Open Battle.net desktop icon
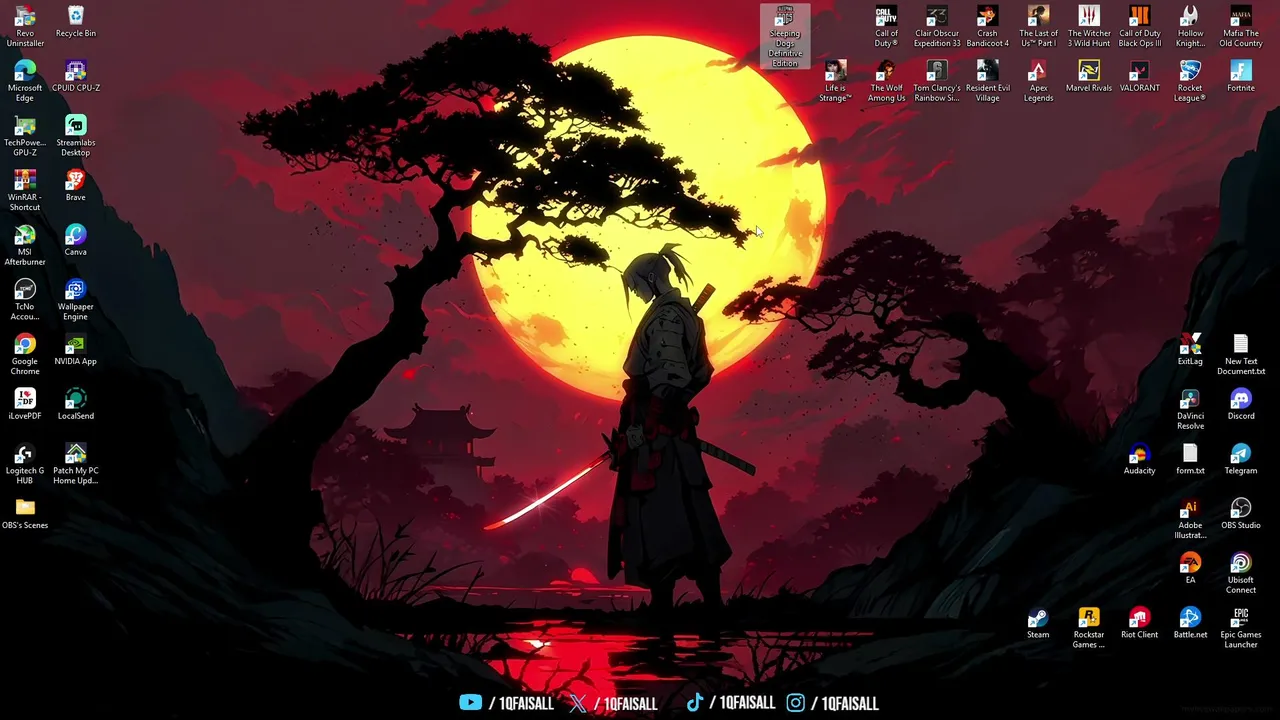Screen dimensions: 1280x720 (1190, 623)
